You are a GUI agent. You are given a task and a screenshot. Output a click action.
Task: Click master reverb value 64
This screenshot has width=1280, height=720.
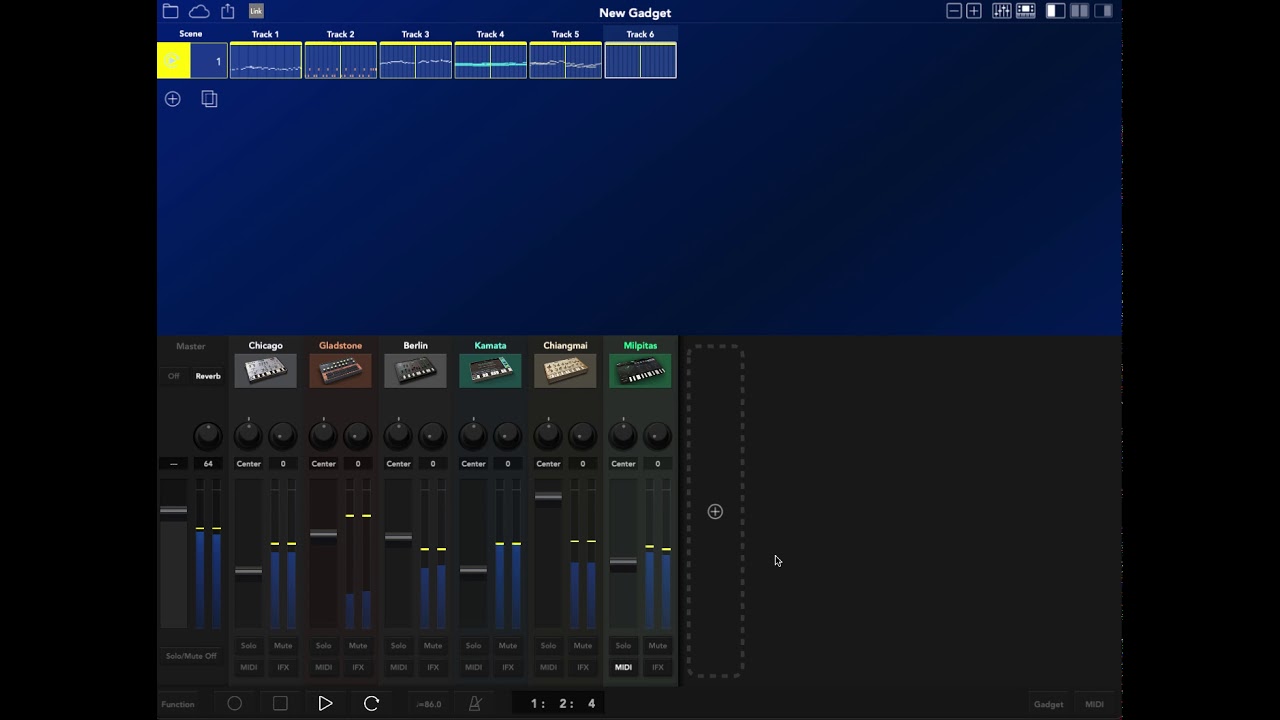(208, 464)
